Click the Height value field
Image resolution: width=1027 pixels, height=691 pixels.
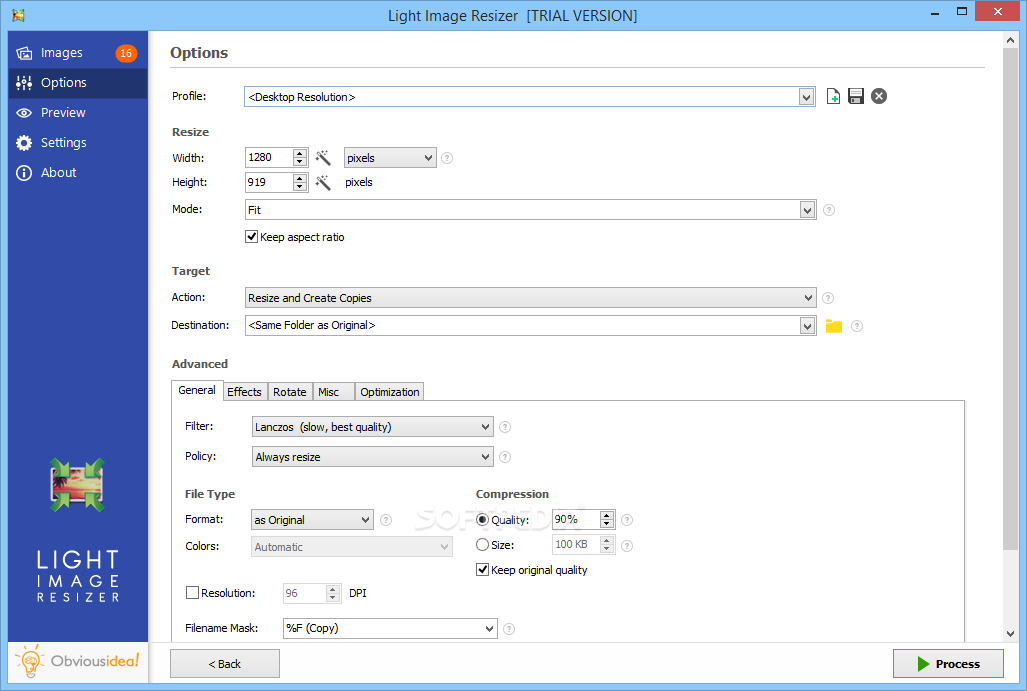269,182
